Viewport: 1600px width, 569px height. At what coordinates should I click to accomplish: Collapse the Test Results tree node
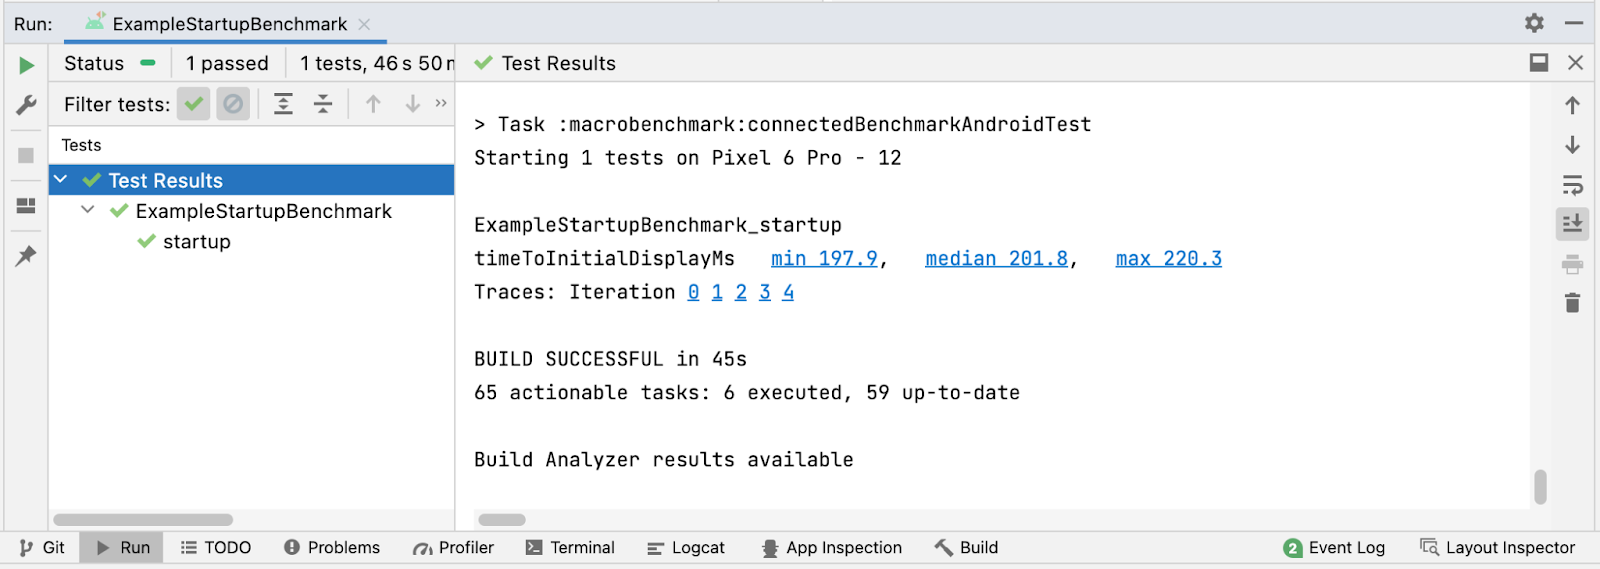click(x=61, y=180)
